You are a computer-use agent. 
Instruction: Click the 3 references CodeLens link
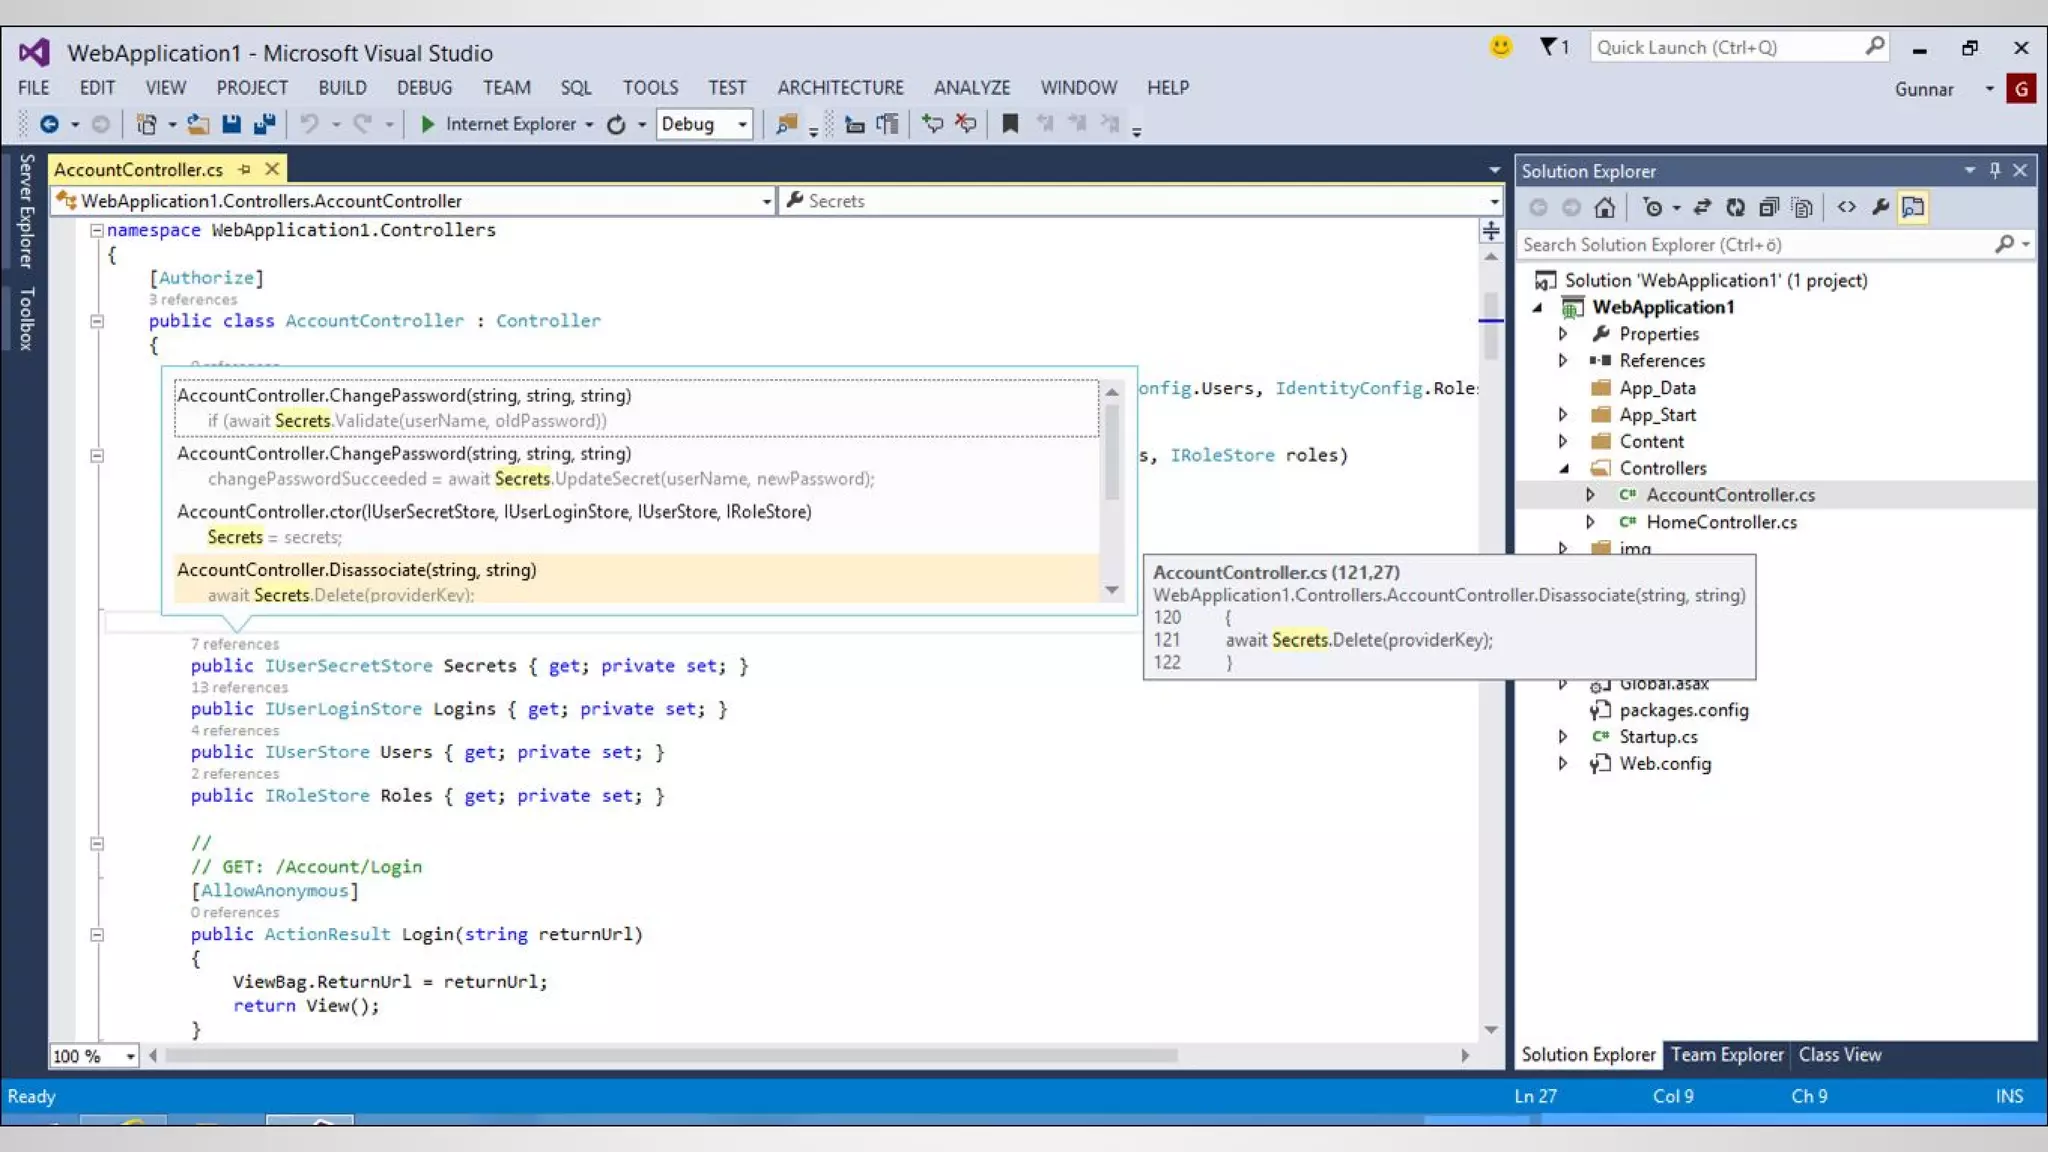point(193,299)
